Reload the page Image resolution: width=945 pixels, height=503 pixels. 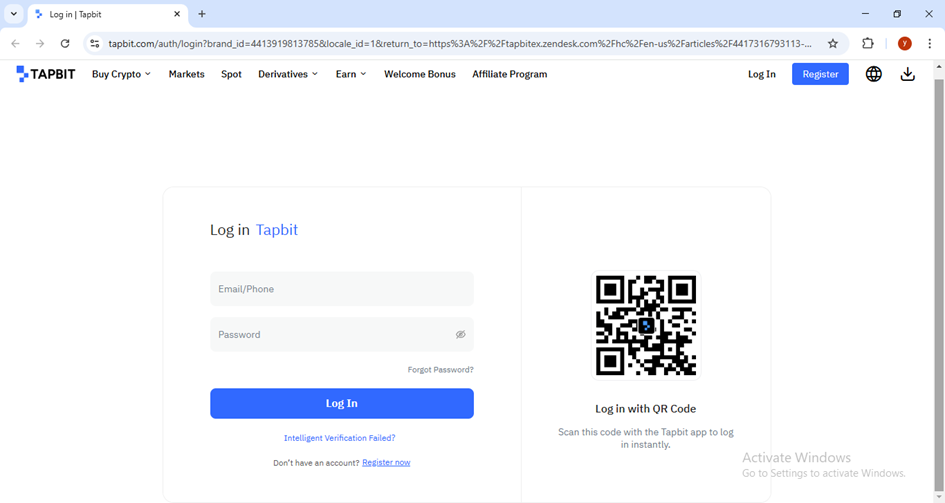[65, 44]
